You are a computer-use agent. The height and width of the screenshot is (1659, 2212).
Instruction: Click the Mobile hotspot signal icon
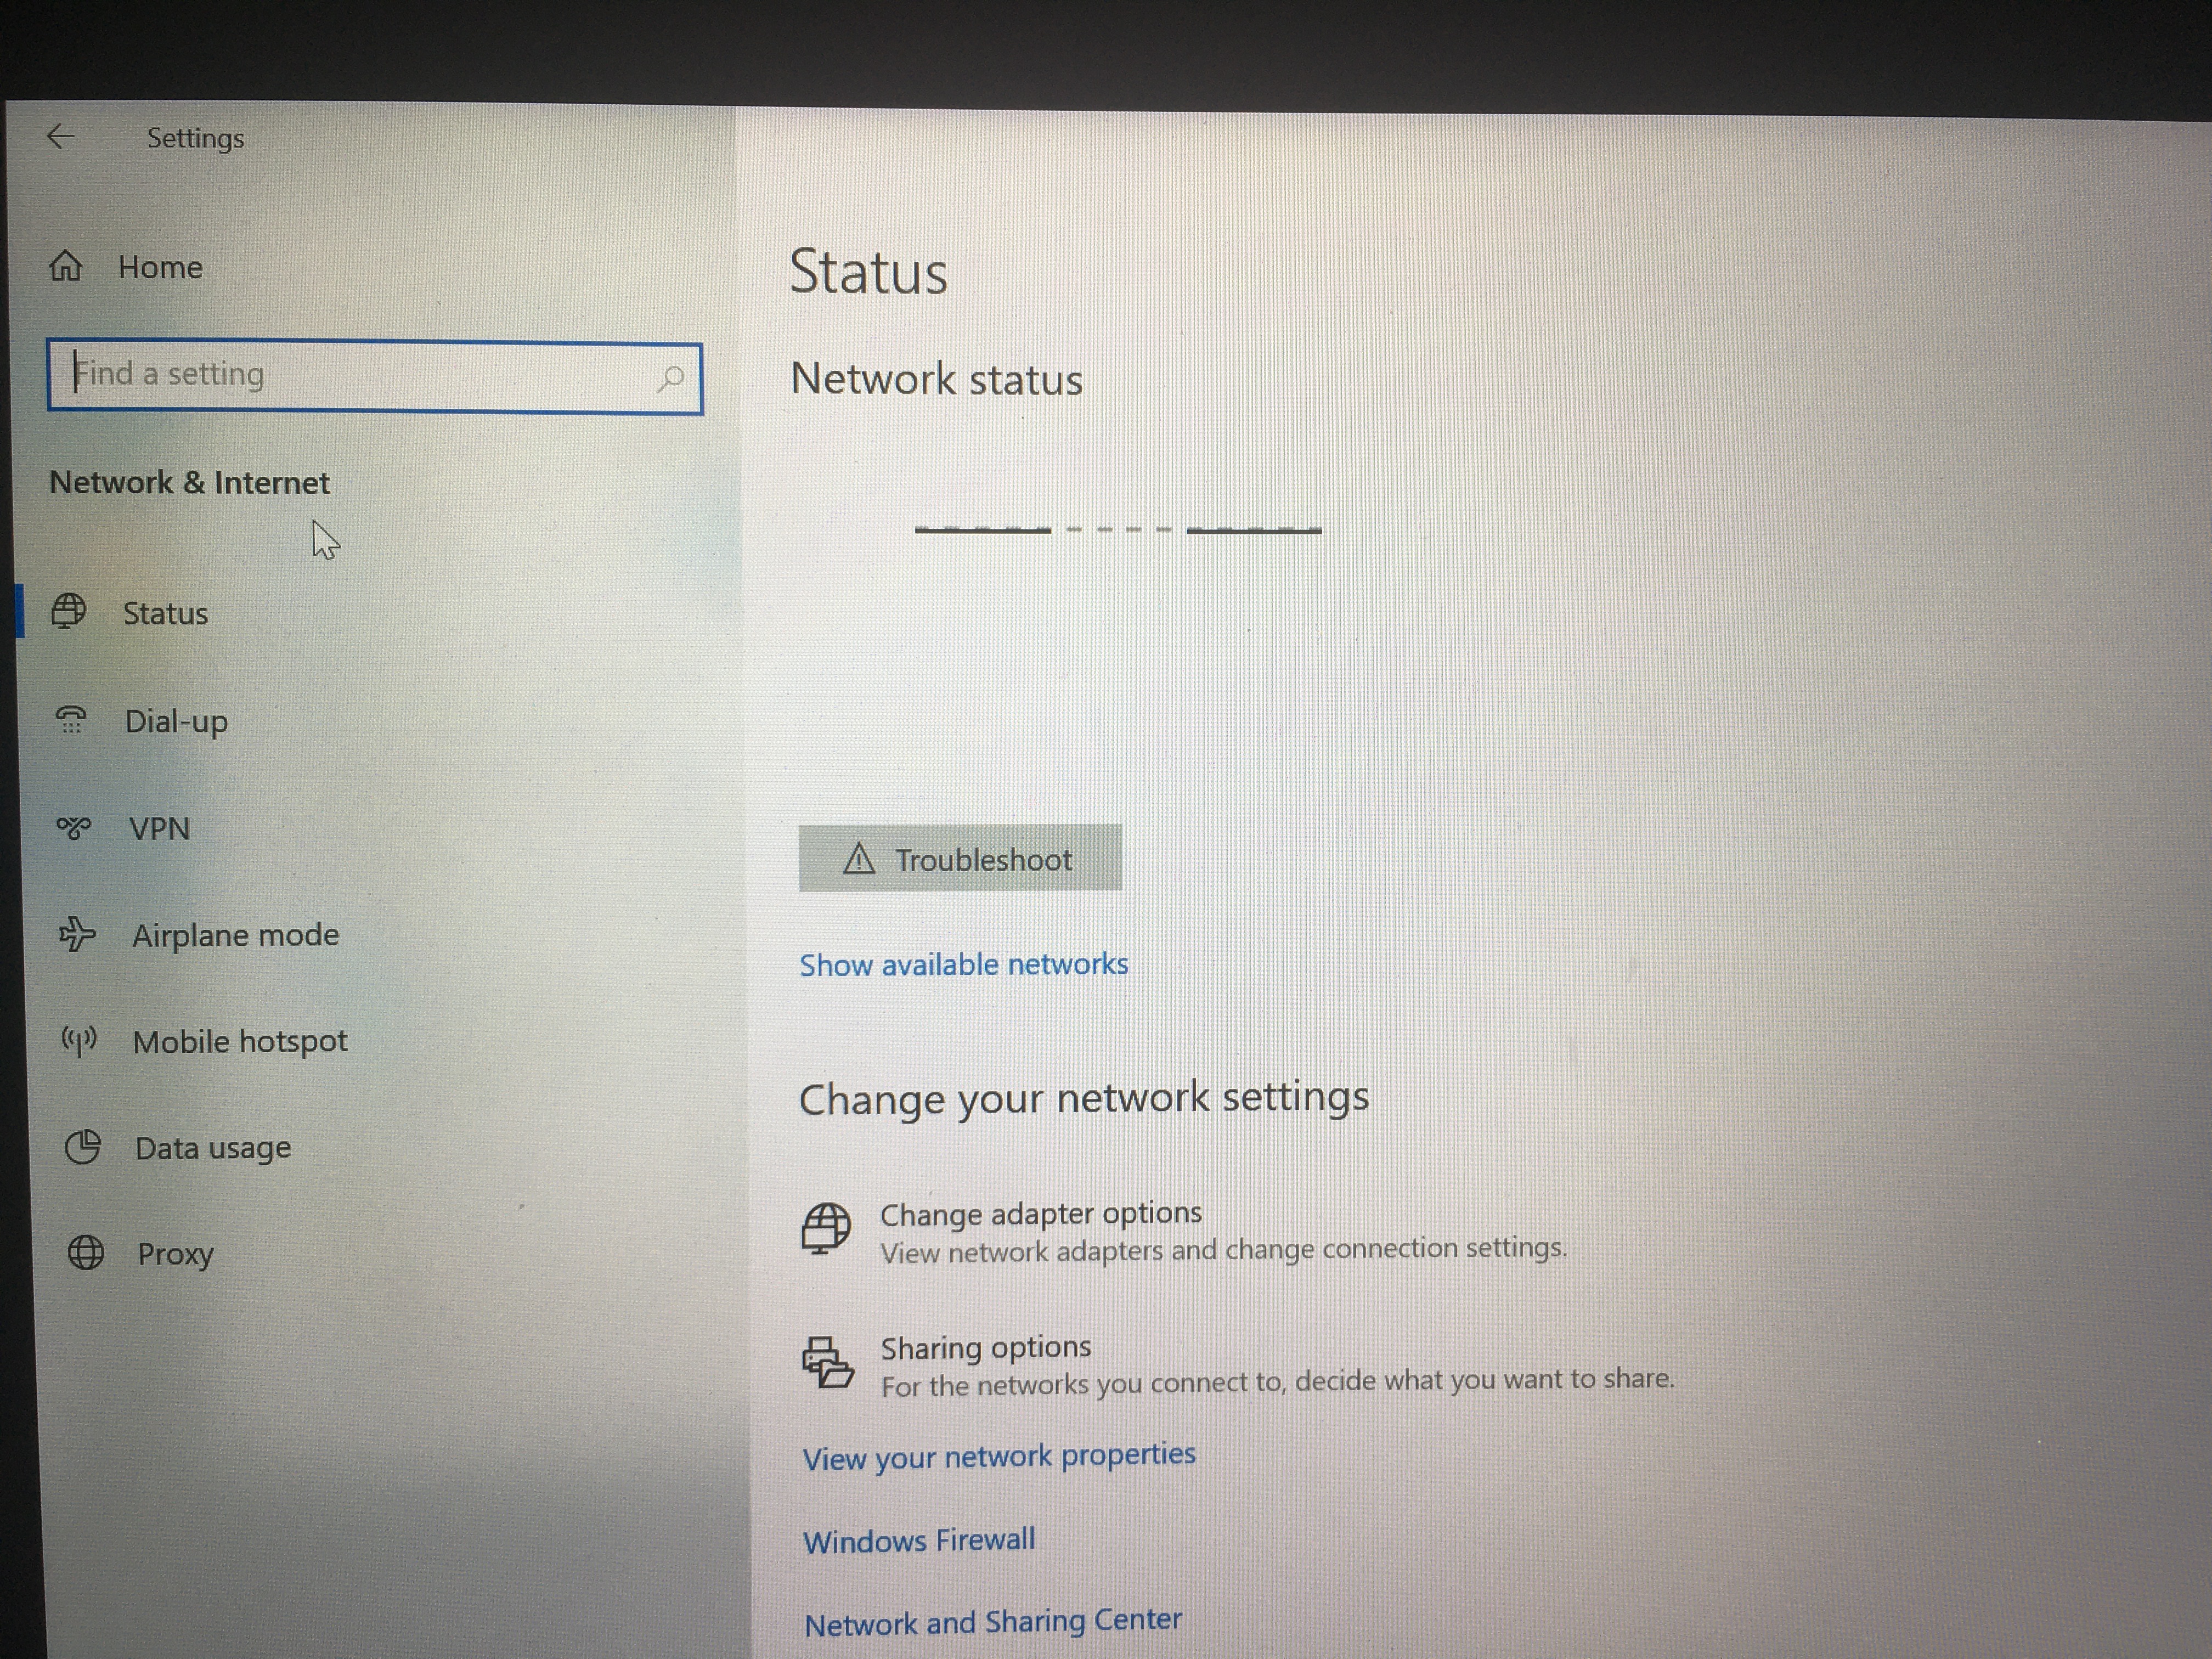(x=79, y=1040)
